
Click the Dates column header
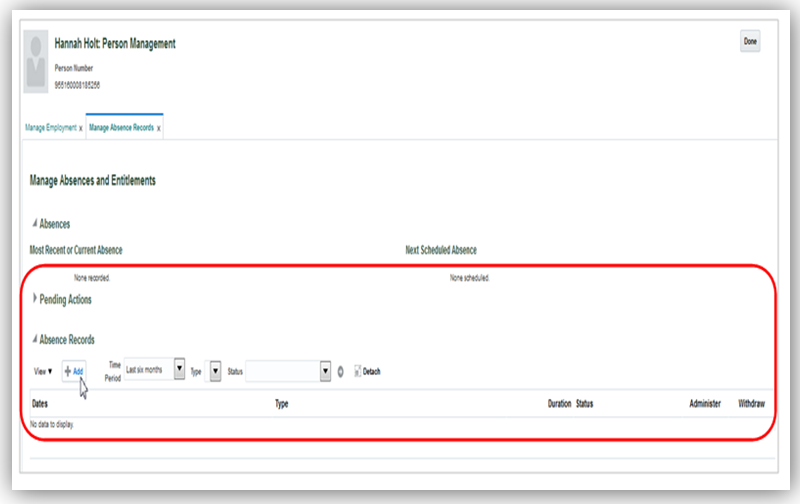coord(40,404)
